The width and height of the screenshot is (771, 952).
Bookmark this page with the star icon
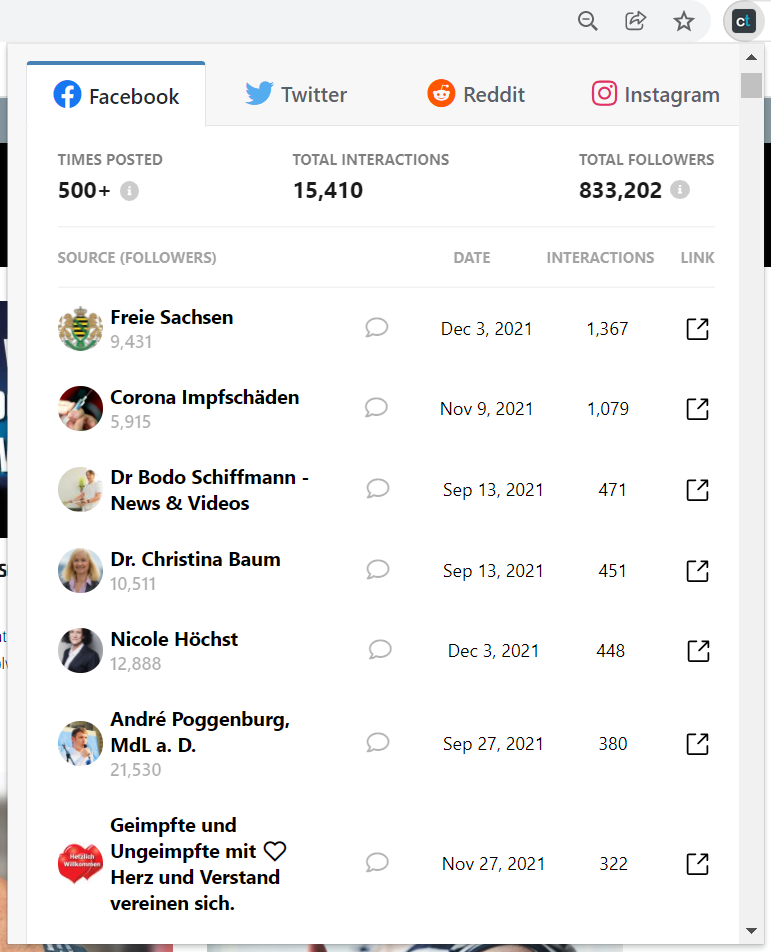coord(684,21)
